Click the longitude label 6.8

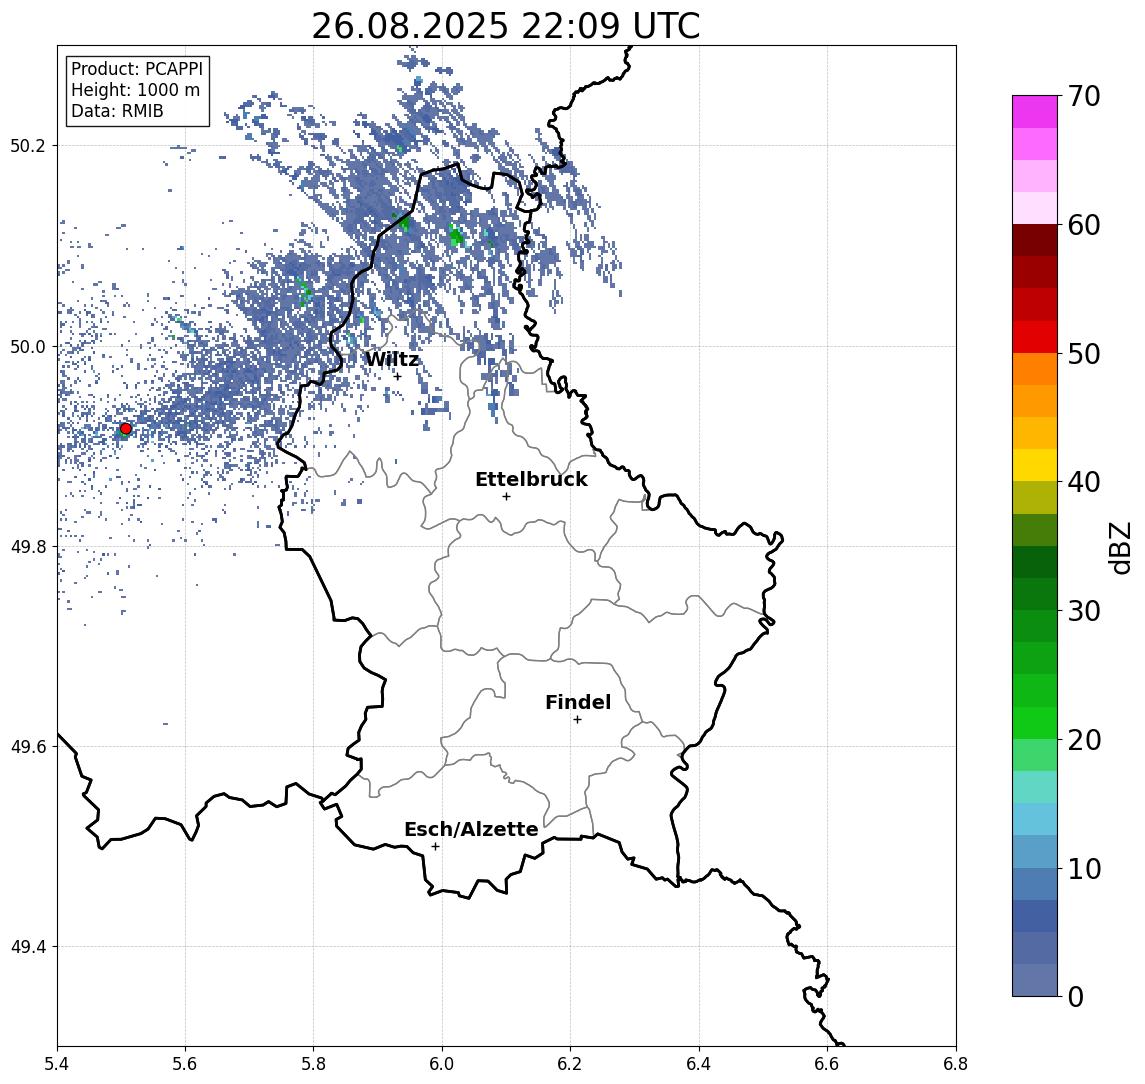(955, 1064)
